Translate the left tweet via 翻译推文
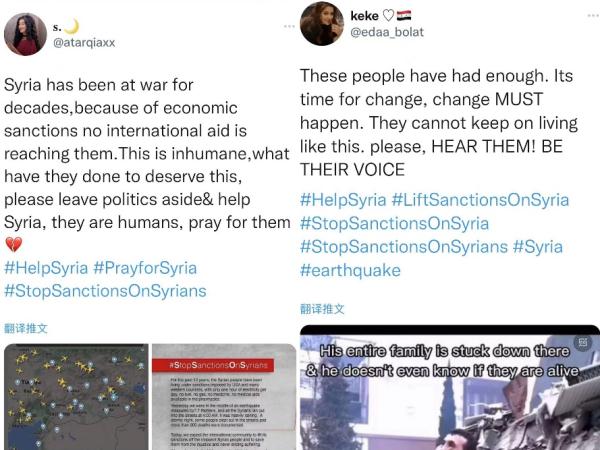Viewport: 600px width, 450px height. tap(26, 328)
